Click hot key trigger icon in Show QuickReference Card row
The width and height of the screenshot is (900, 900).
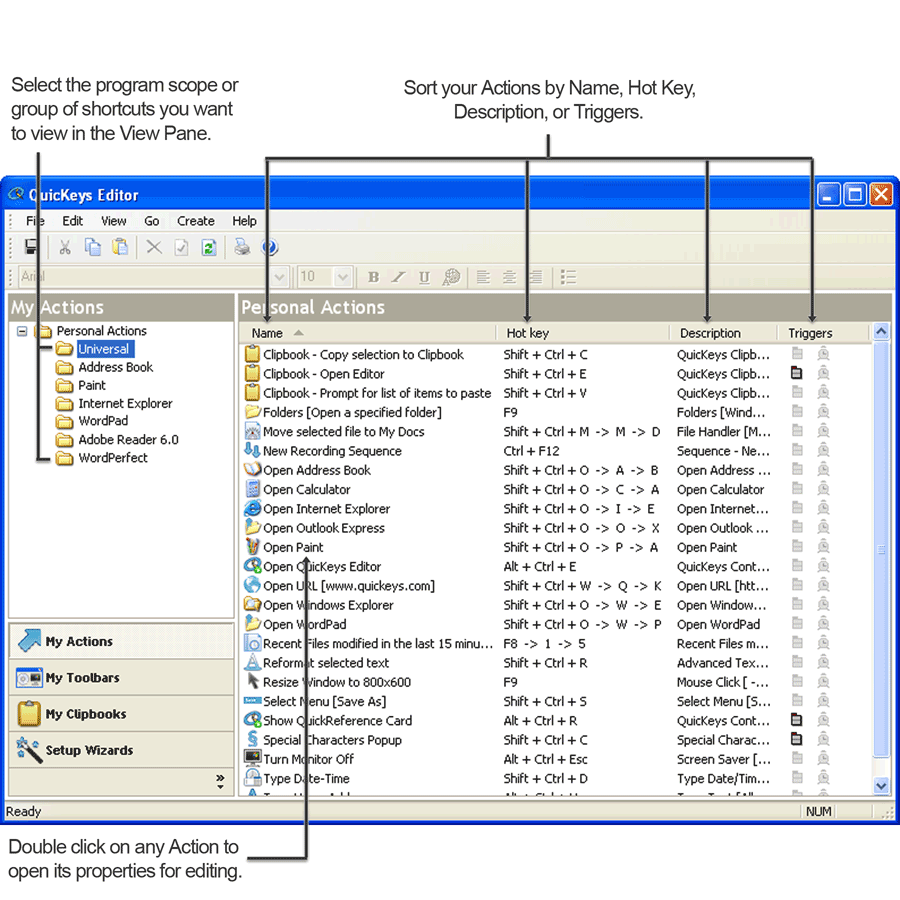tap(797, 720)
